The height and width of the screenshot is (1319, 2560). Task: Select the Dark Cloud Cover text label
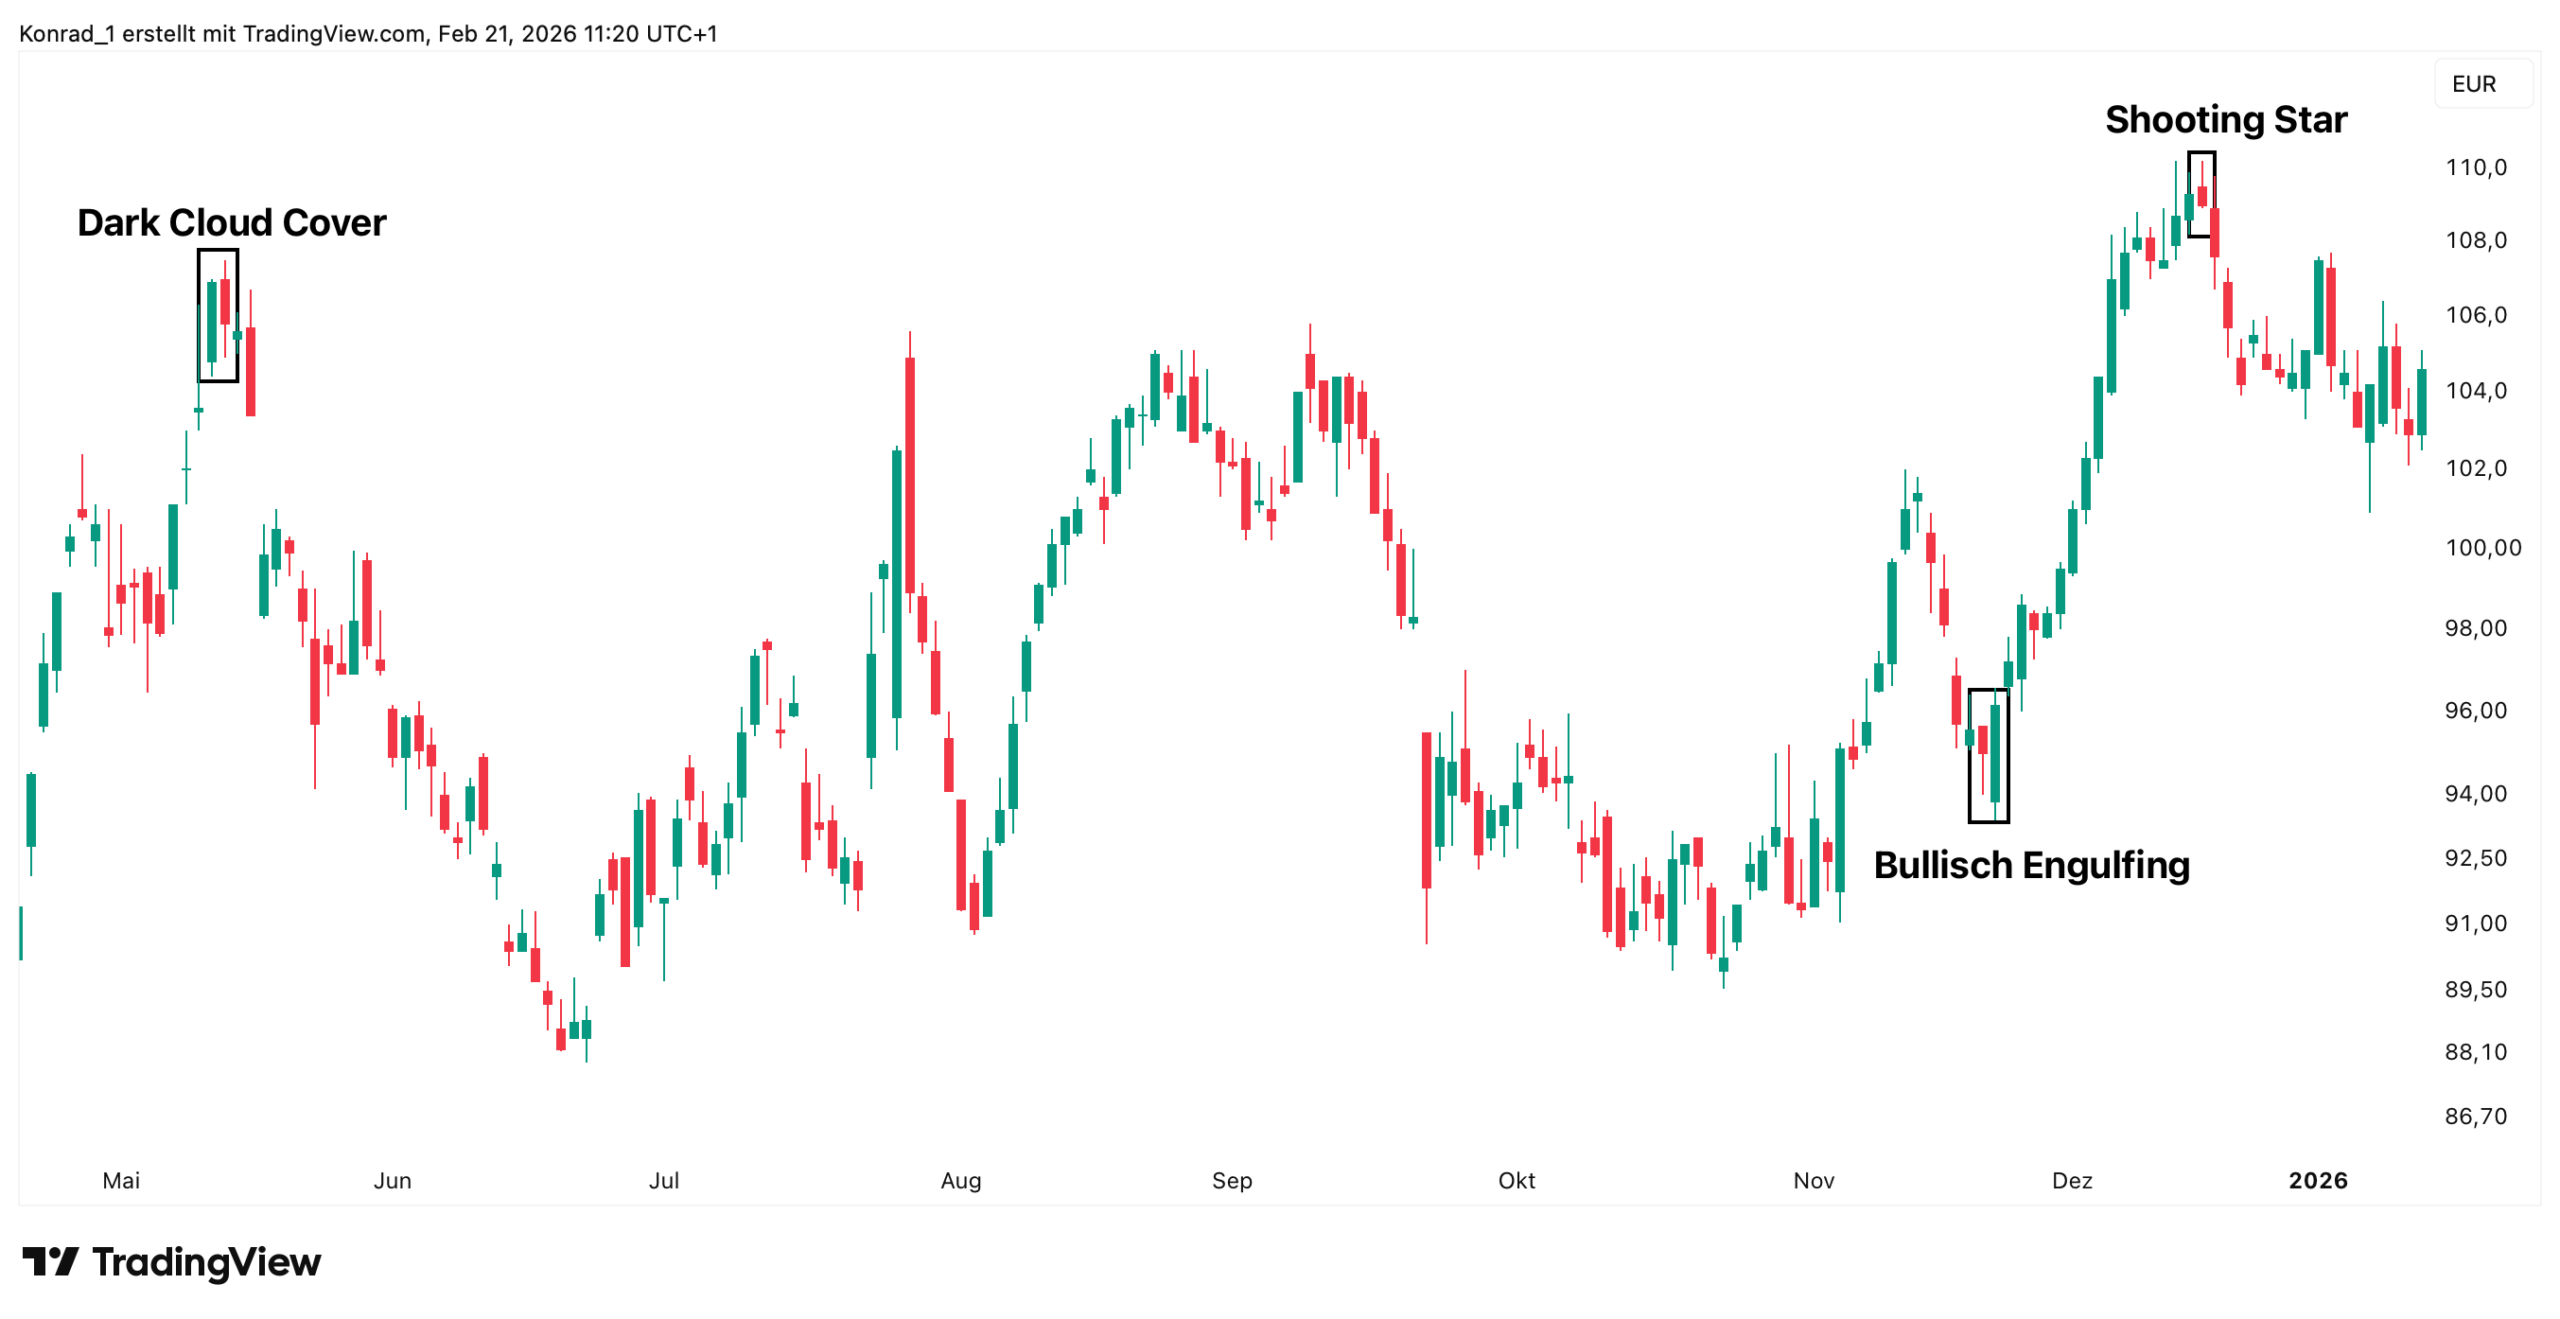231,222
